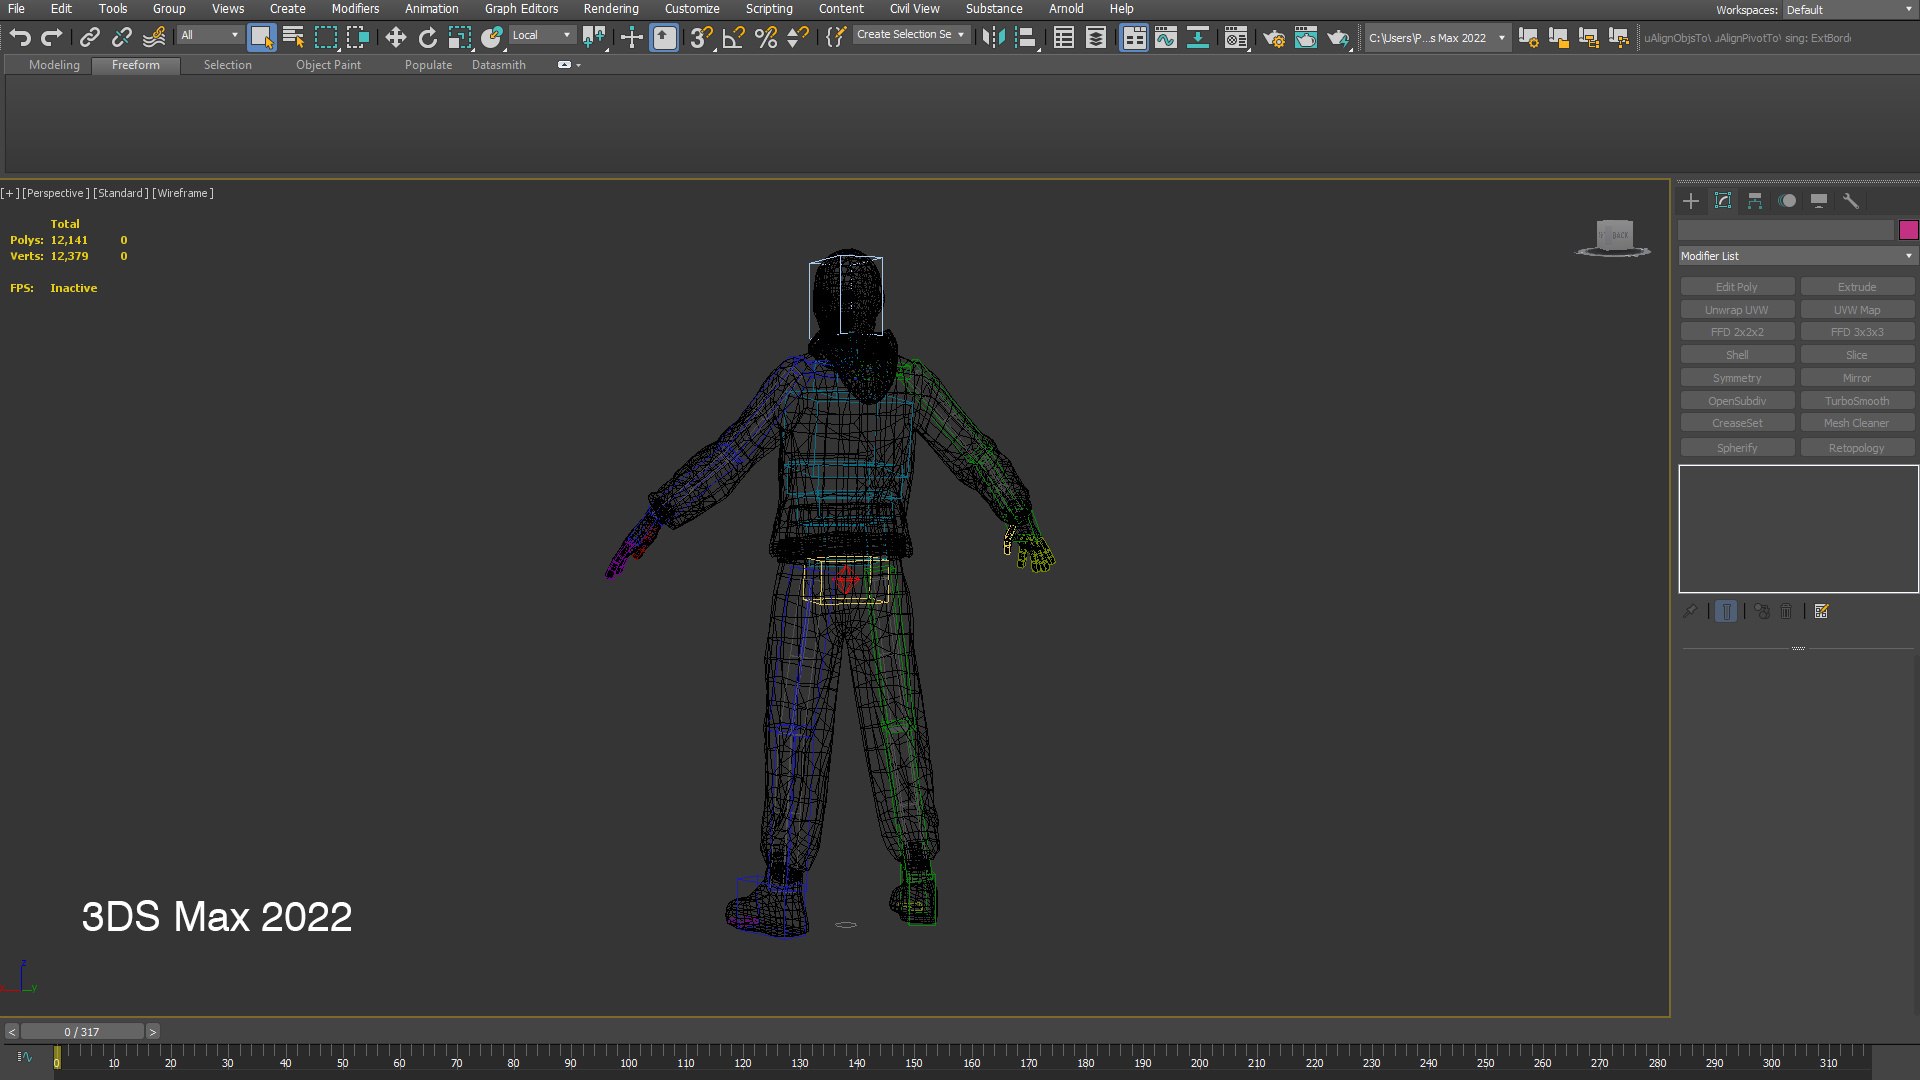Open the Local reference coordinate dropdown
The width and height of the screenshot is (1920, 1080).
(541, 35)
